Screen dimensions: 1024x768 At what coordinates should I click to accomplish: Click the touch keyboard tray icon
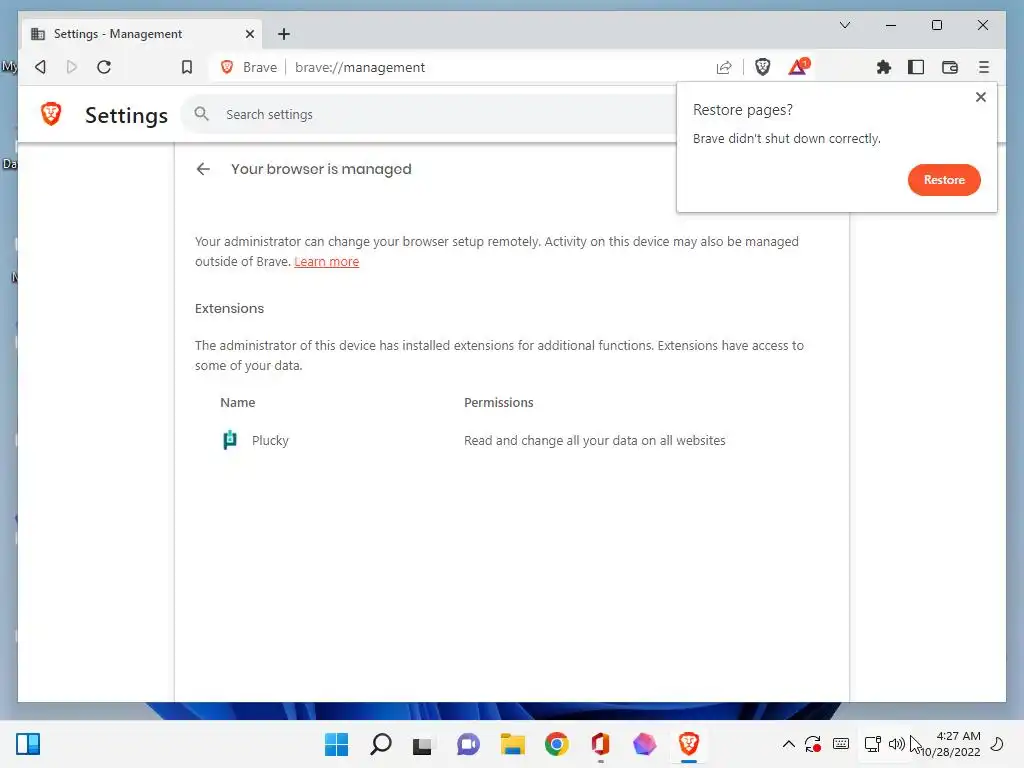pos(841,744)
